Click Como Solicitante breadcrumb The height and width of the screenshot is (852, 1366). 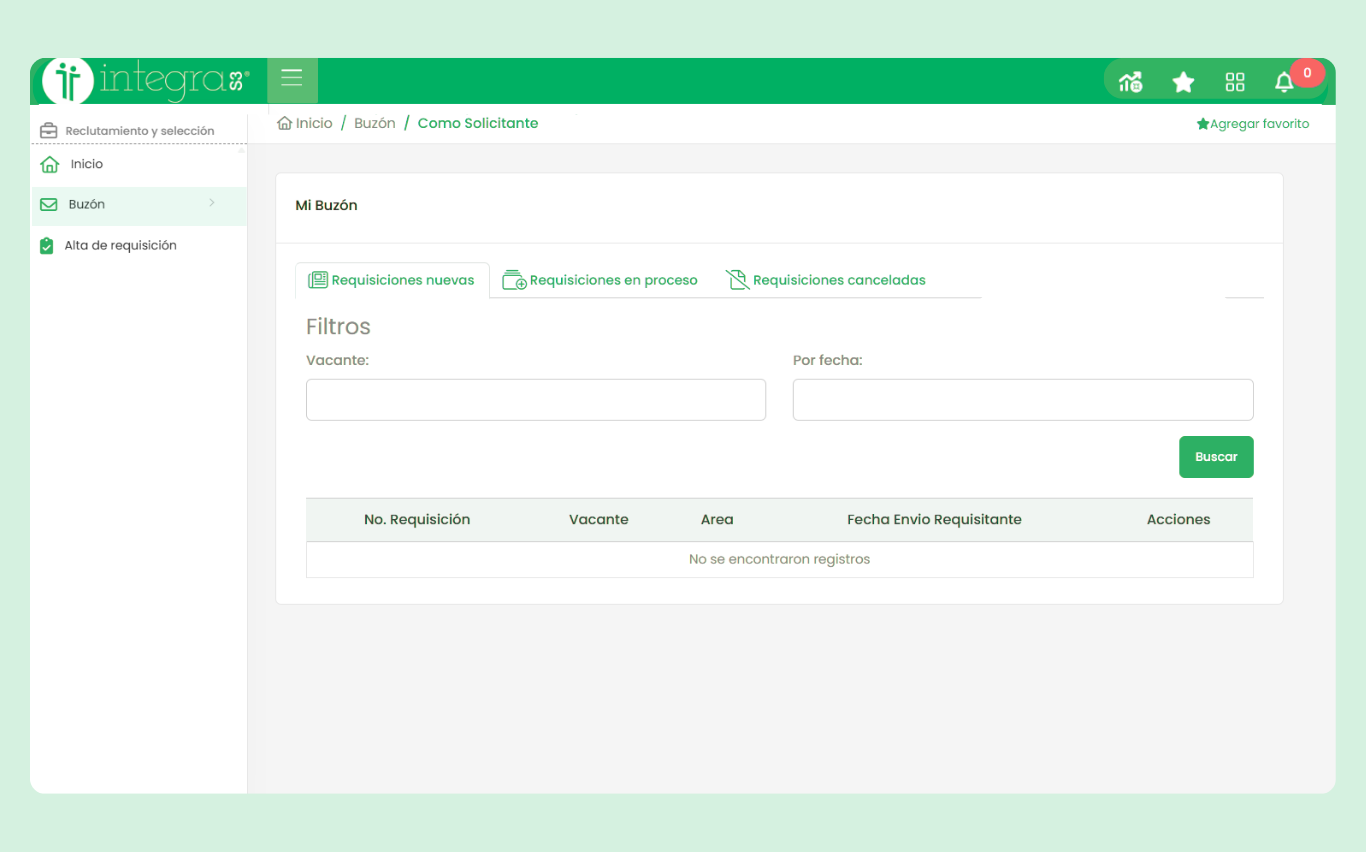[x=478, y=123]
